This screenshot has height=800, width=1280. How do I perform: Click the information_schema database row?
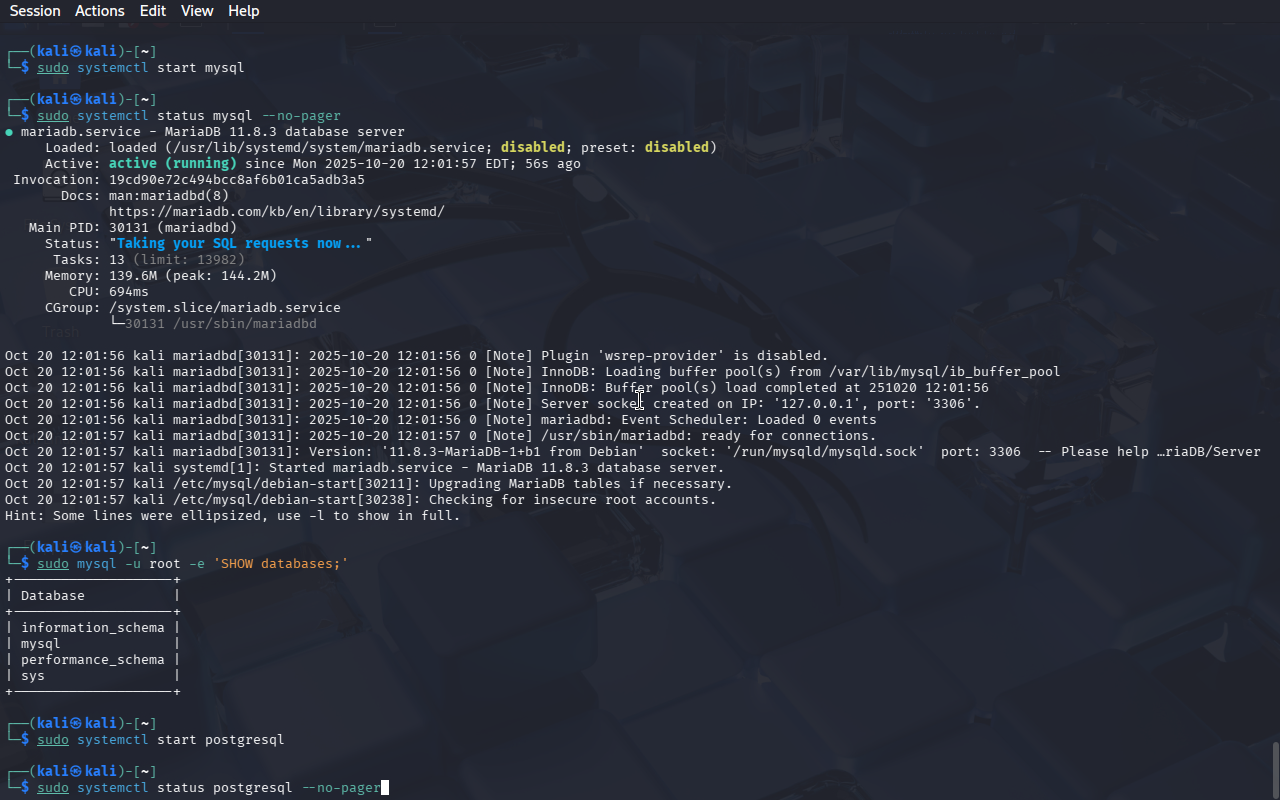pyautogui.click(x=92, y=628)
